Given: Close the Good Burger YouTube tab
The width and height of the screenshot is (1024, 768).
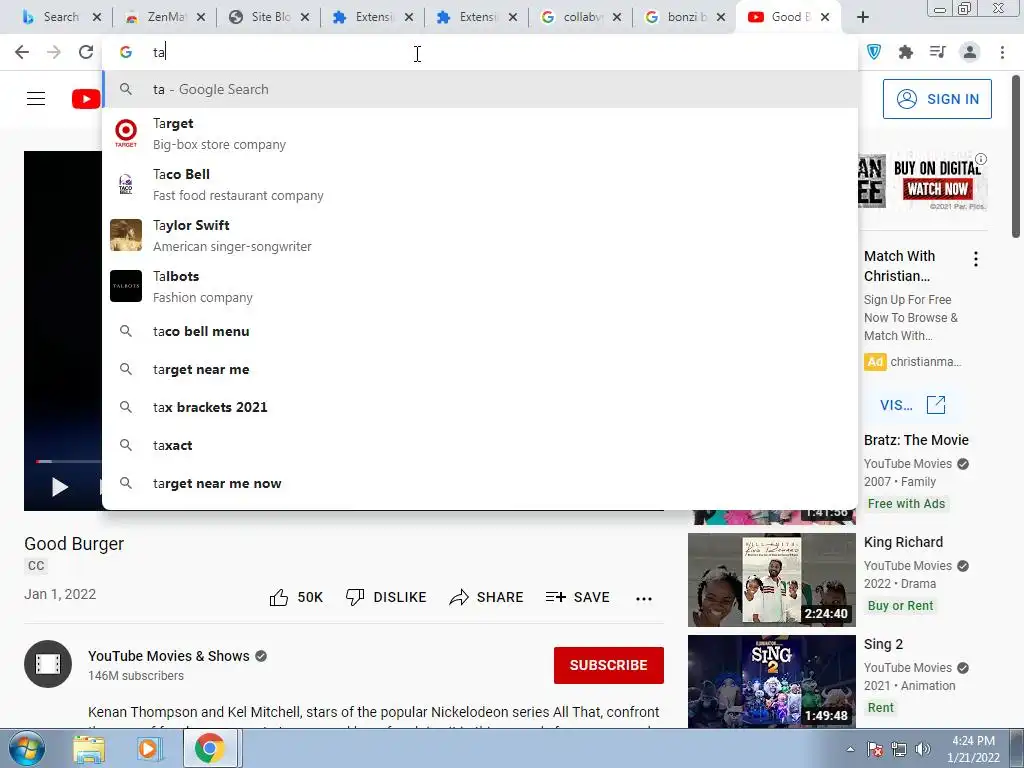Looking at the screenshot, I should click(825, 18).
